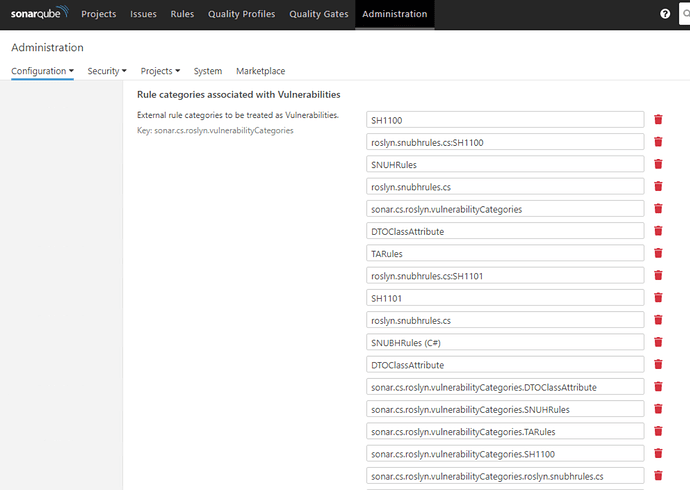
Task: Open the Security dropdown menu
Action: click(x=107, y=71)
